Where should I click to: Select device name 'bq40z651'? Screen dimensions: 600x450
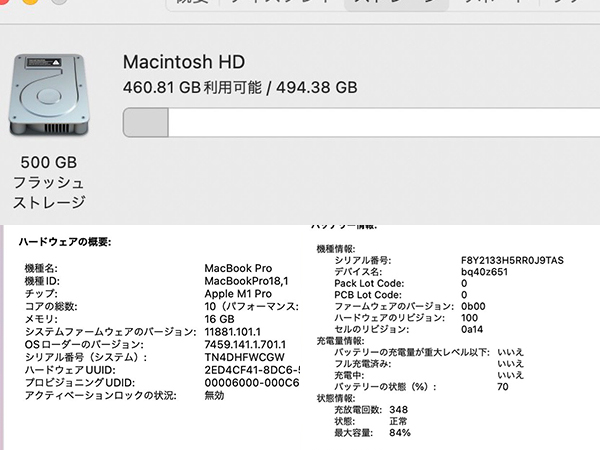click(x=484, y=272)
